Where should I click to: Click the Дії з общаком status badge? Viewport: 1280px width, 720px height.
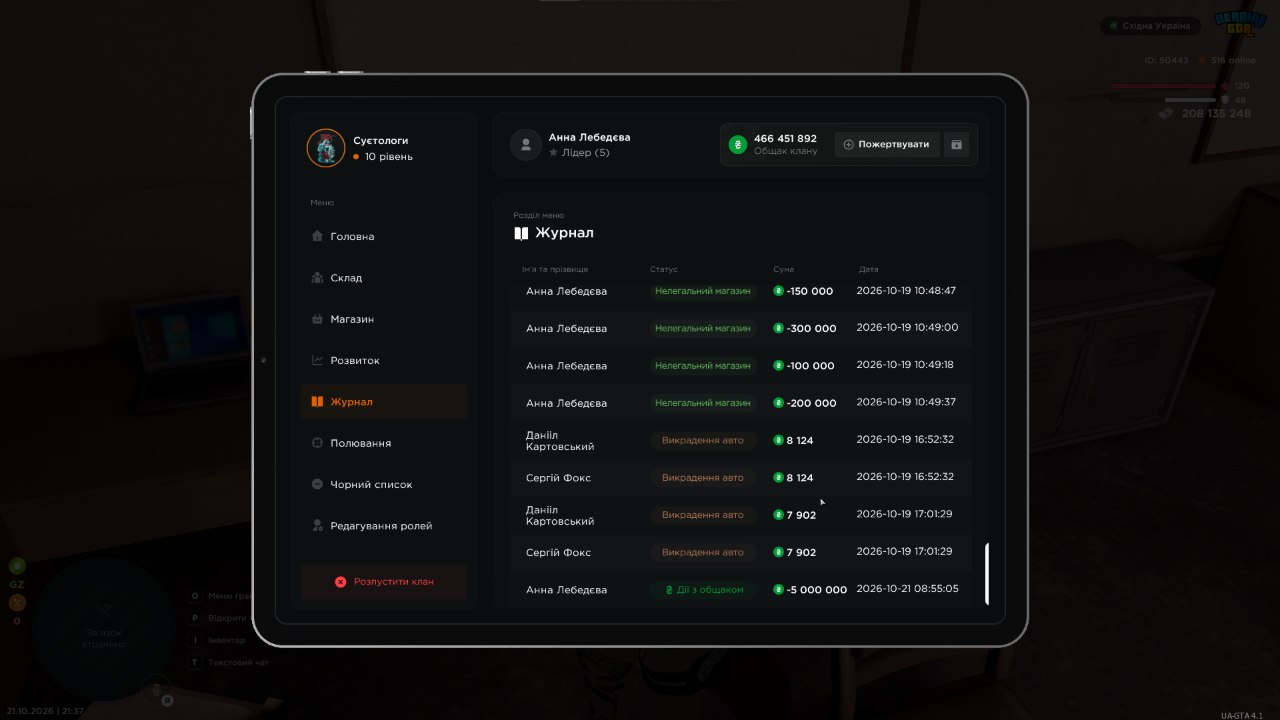coord(703,590)
